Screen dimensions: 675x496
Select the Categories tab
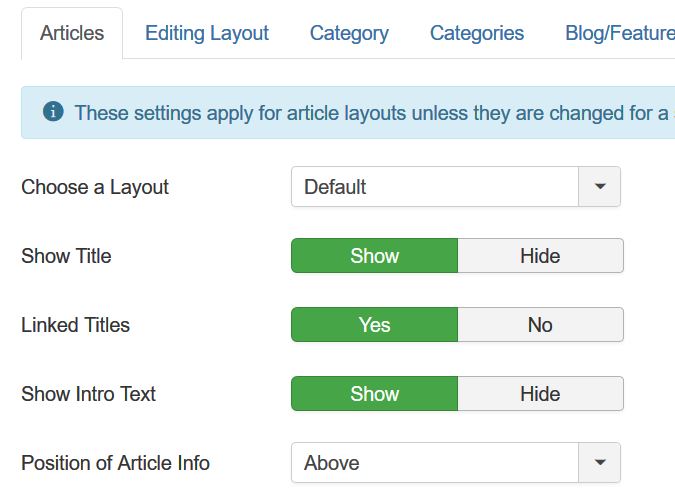[477, 33]
